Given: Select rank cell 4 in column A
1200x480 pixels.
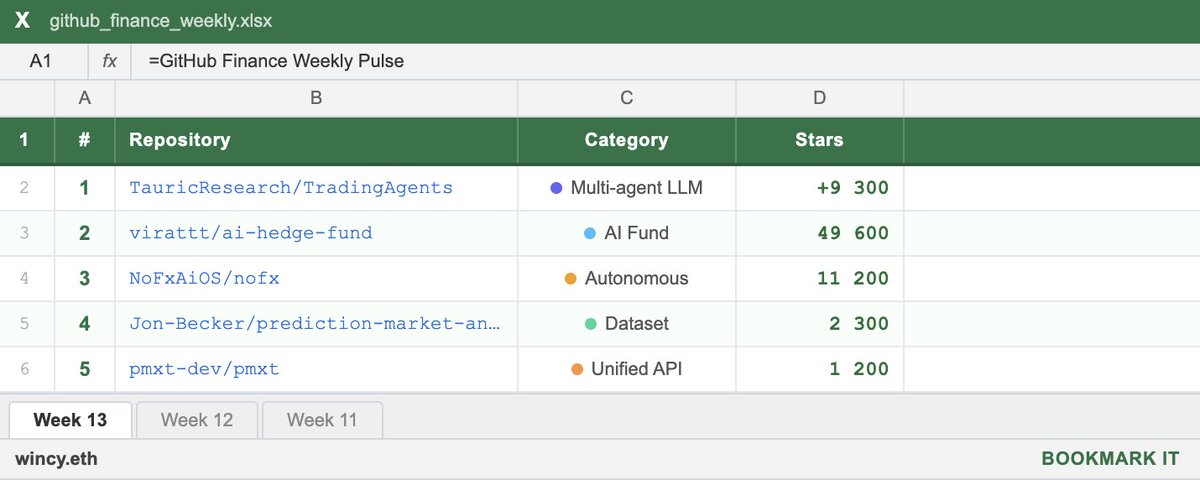Looking at the screenshot, I should click(x=85, y=324).
